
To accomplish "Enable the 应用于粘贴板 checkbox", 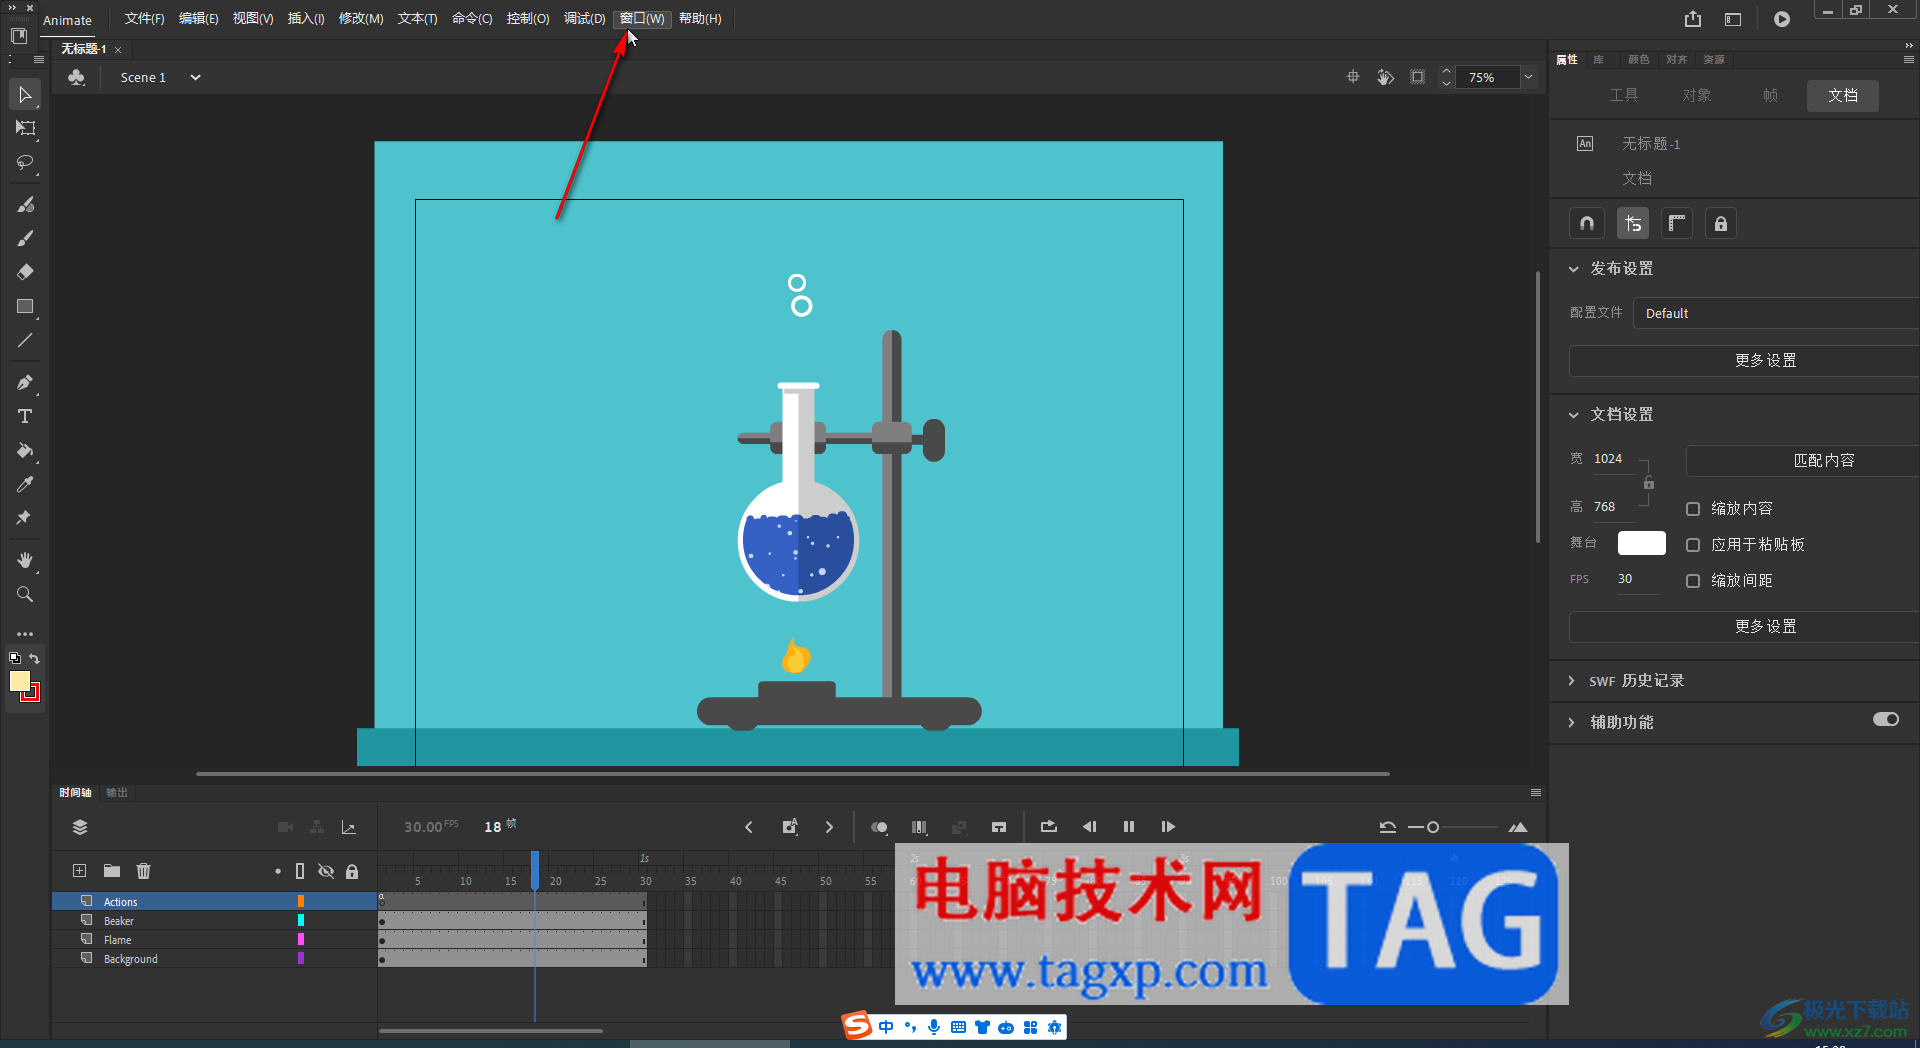I will coord(1693,545).
